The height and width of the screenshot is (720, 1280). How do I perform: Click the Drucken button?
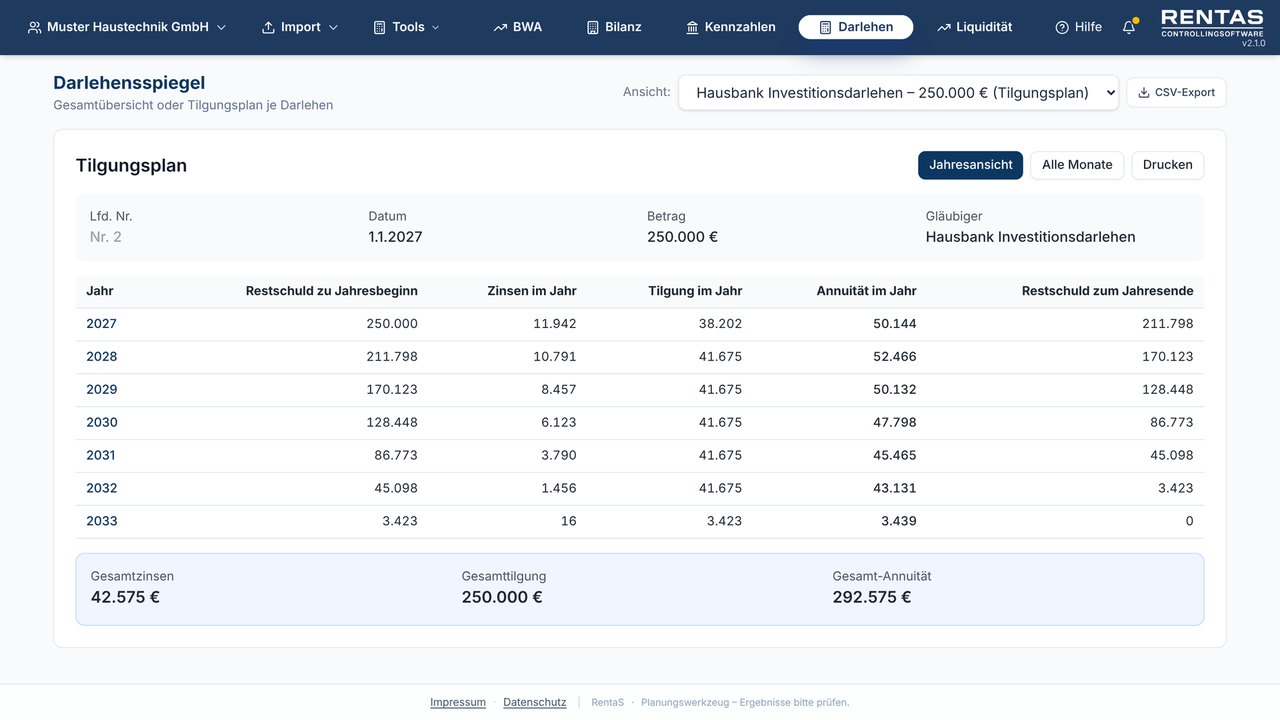[x=1167, y=165]
